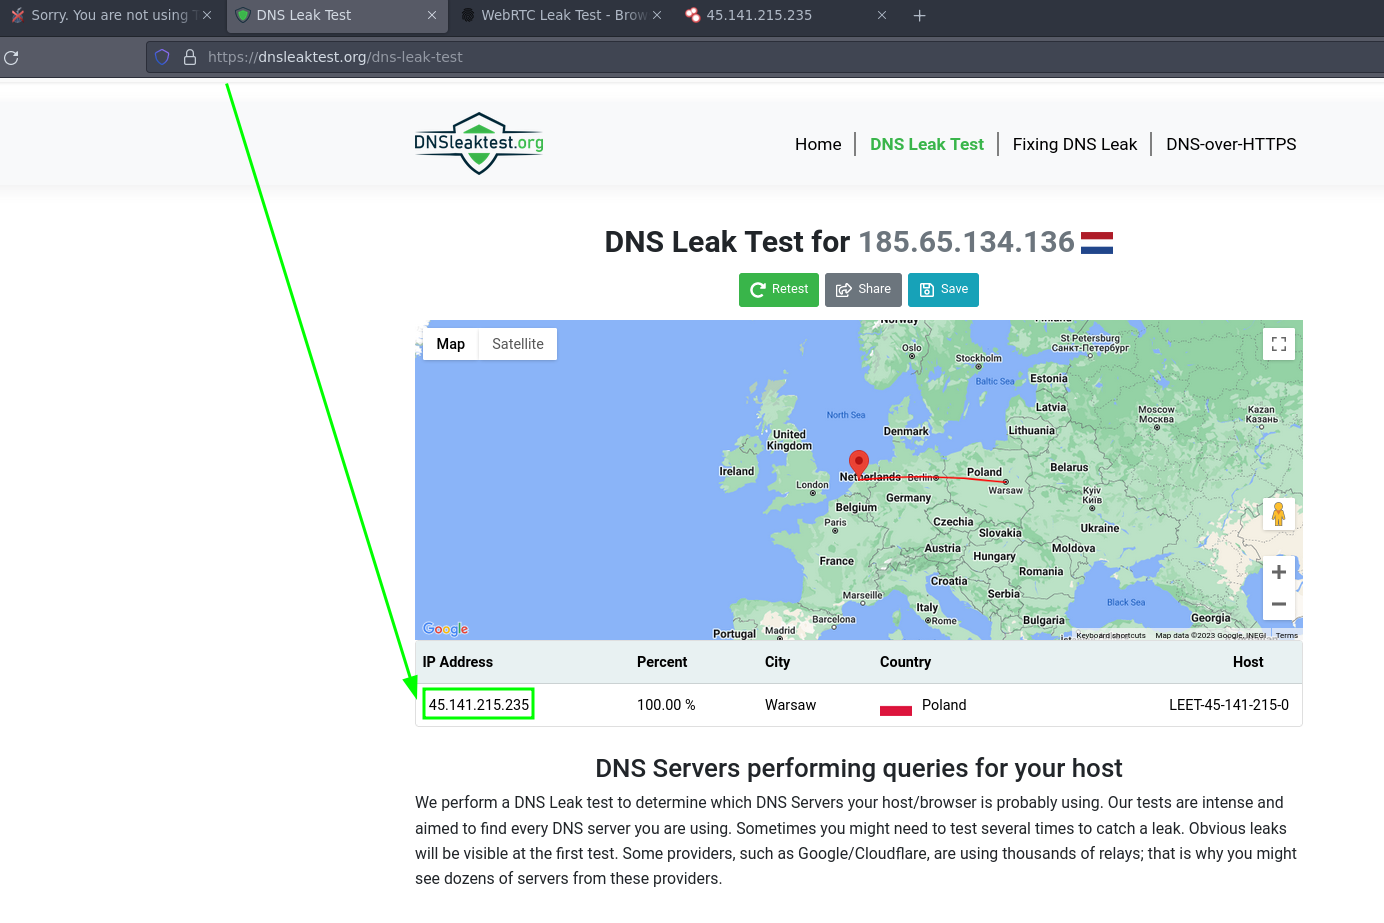
Task: Close the DNS Leak Test tab
Action: click(432, 15)
